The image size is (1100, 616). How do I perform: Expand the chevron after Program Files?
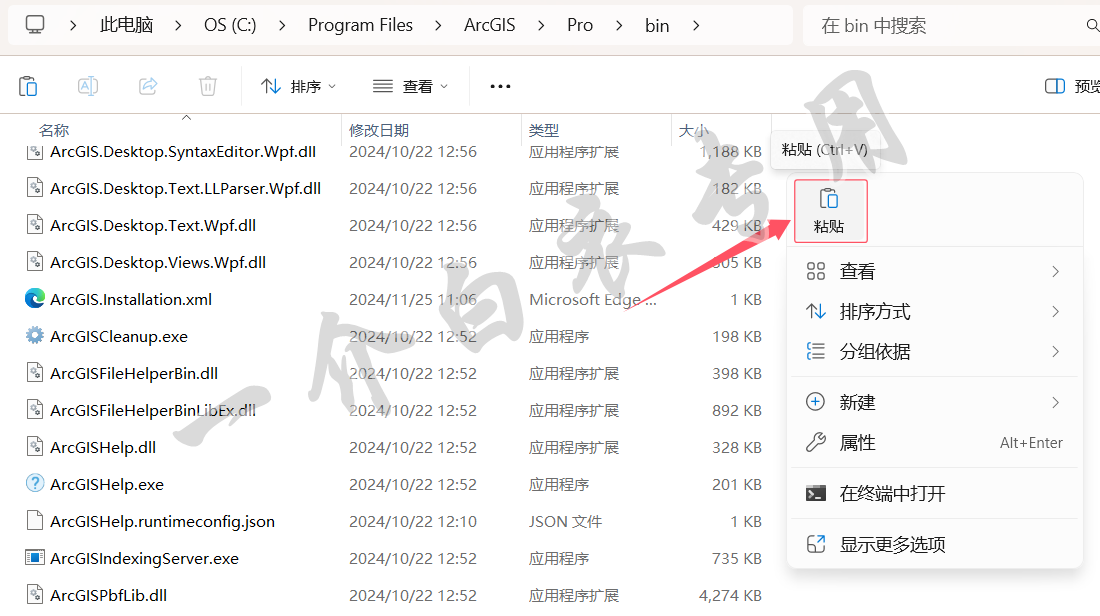[438, 25]
